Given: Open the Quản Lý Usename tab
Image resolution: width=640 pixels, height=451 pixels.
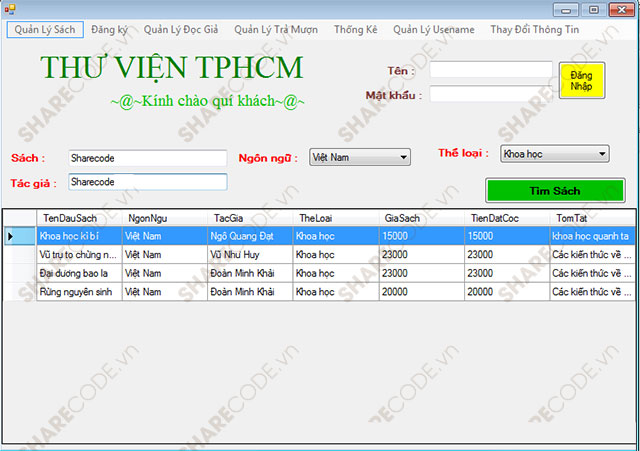Looking at the screenshot, I should (434, 30).
